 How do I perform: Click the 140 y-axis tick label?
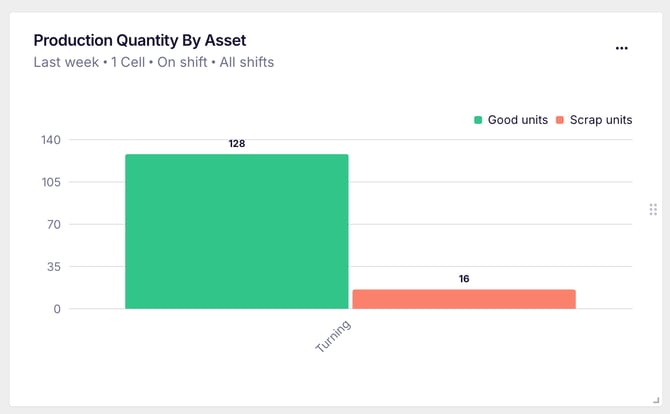51,140
